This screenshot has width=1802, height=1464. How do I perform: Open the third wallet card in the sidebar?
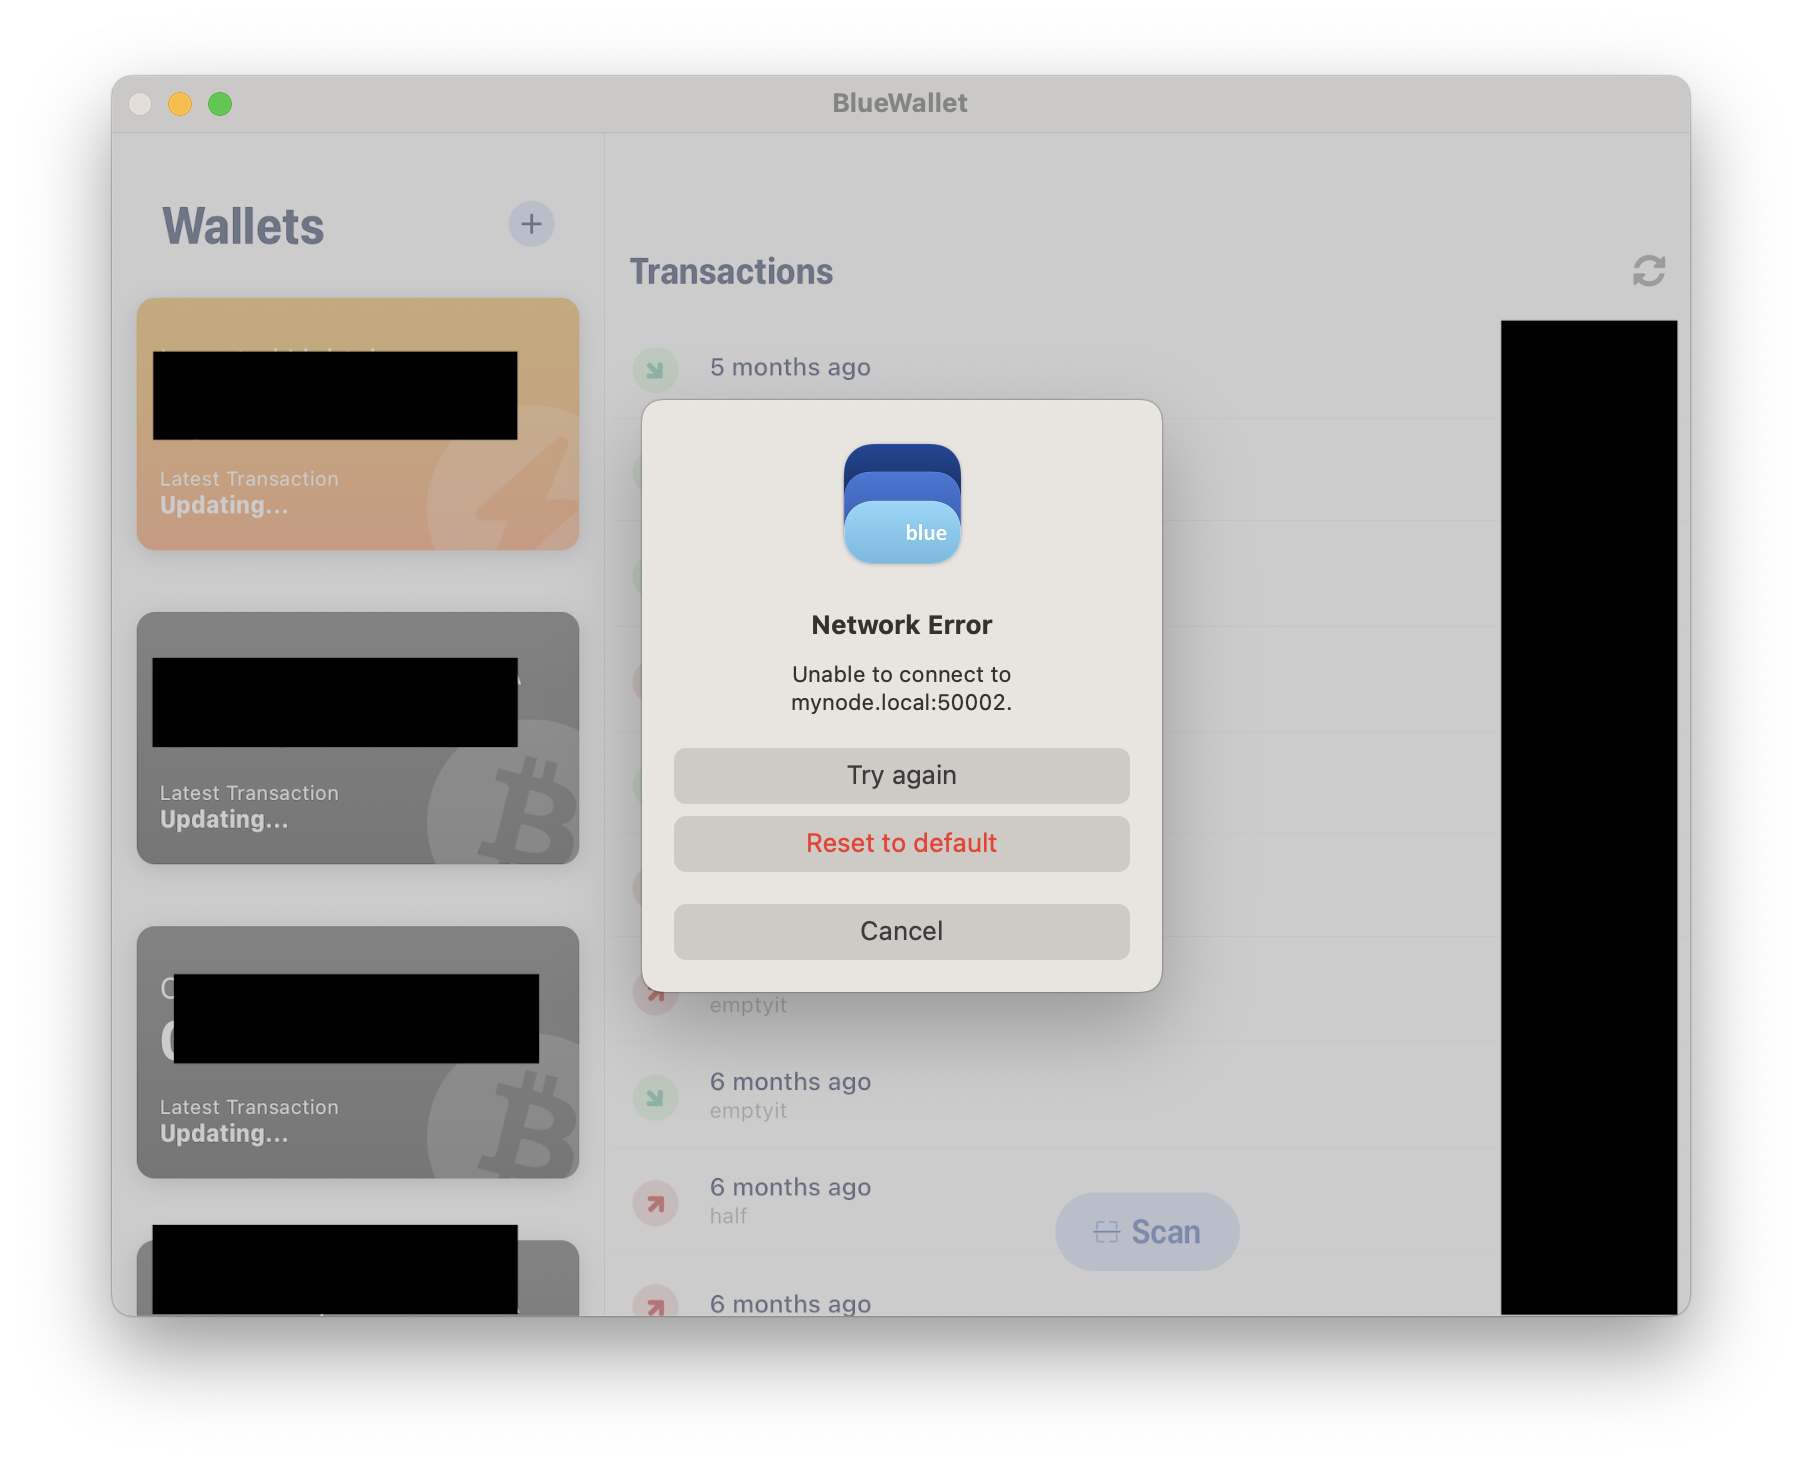[357, 1052]
